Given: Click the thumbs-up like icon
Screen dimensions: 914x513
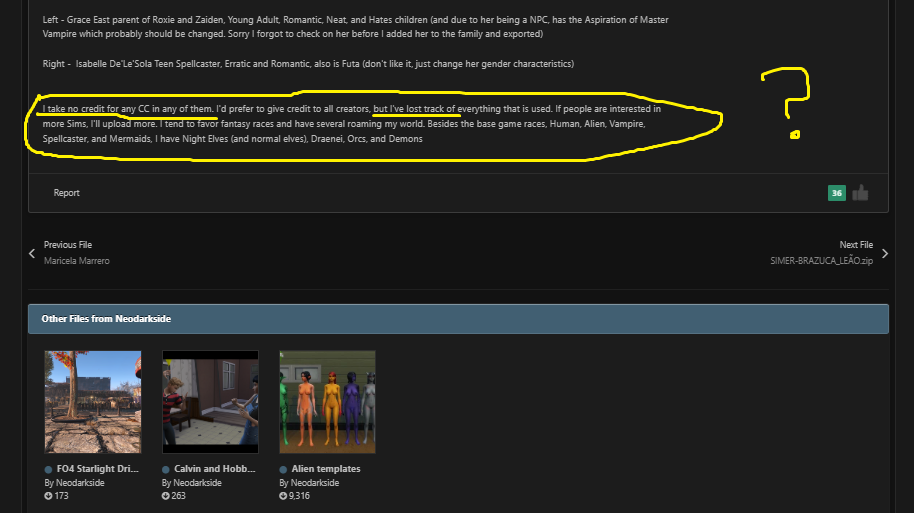Looking at the screenshot, I should (x=860, y=193).
